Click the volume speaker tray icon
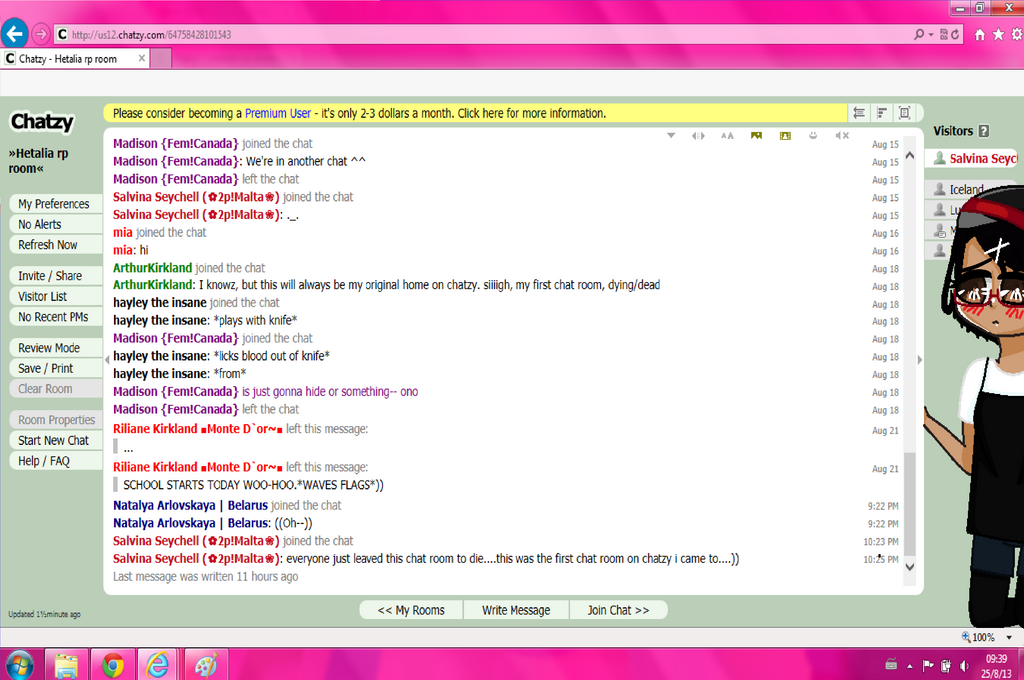This screenshot has height=680, width=1024. pos(965,666)
